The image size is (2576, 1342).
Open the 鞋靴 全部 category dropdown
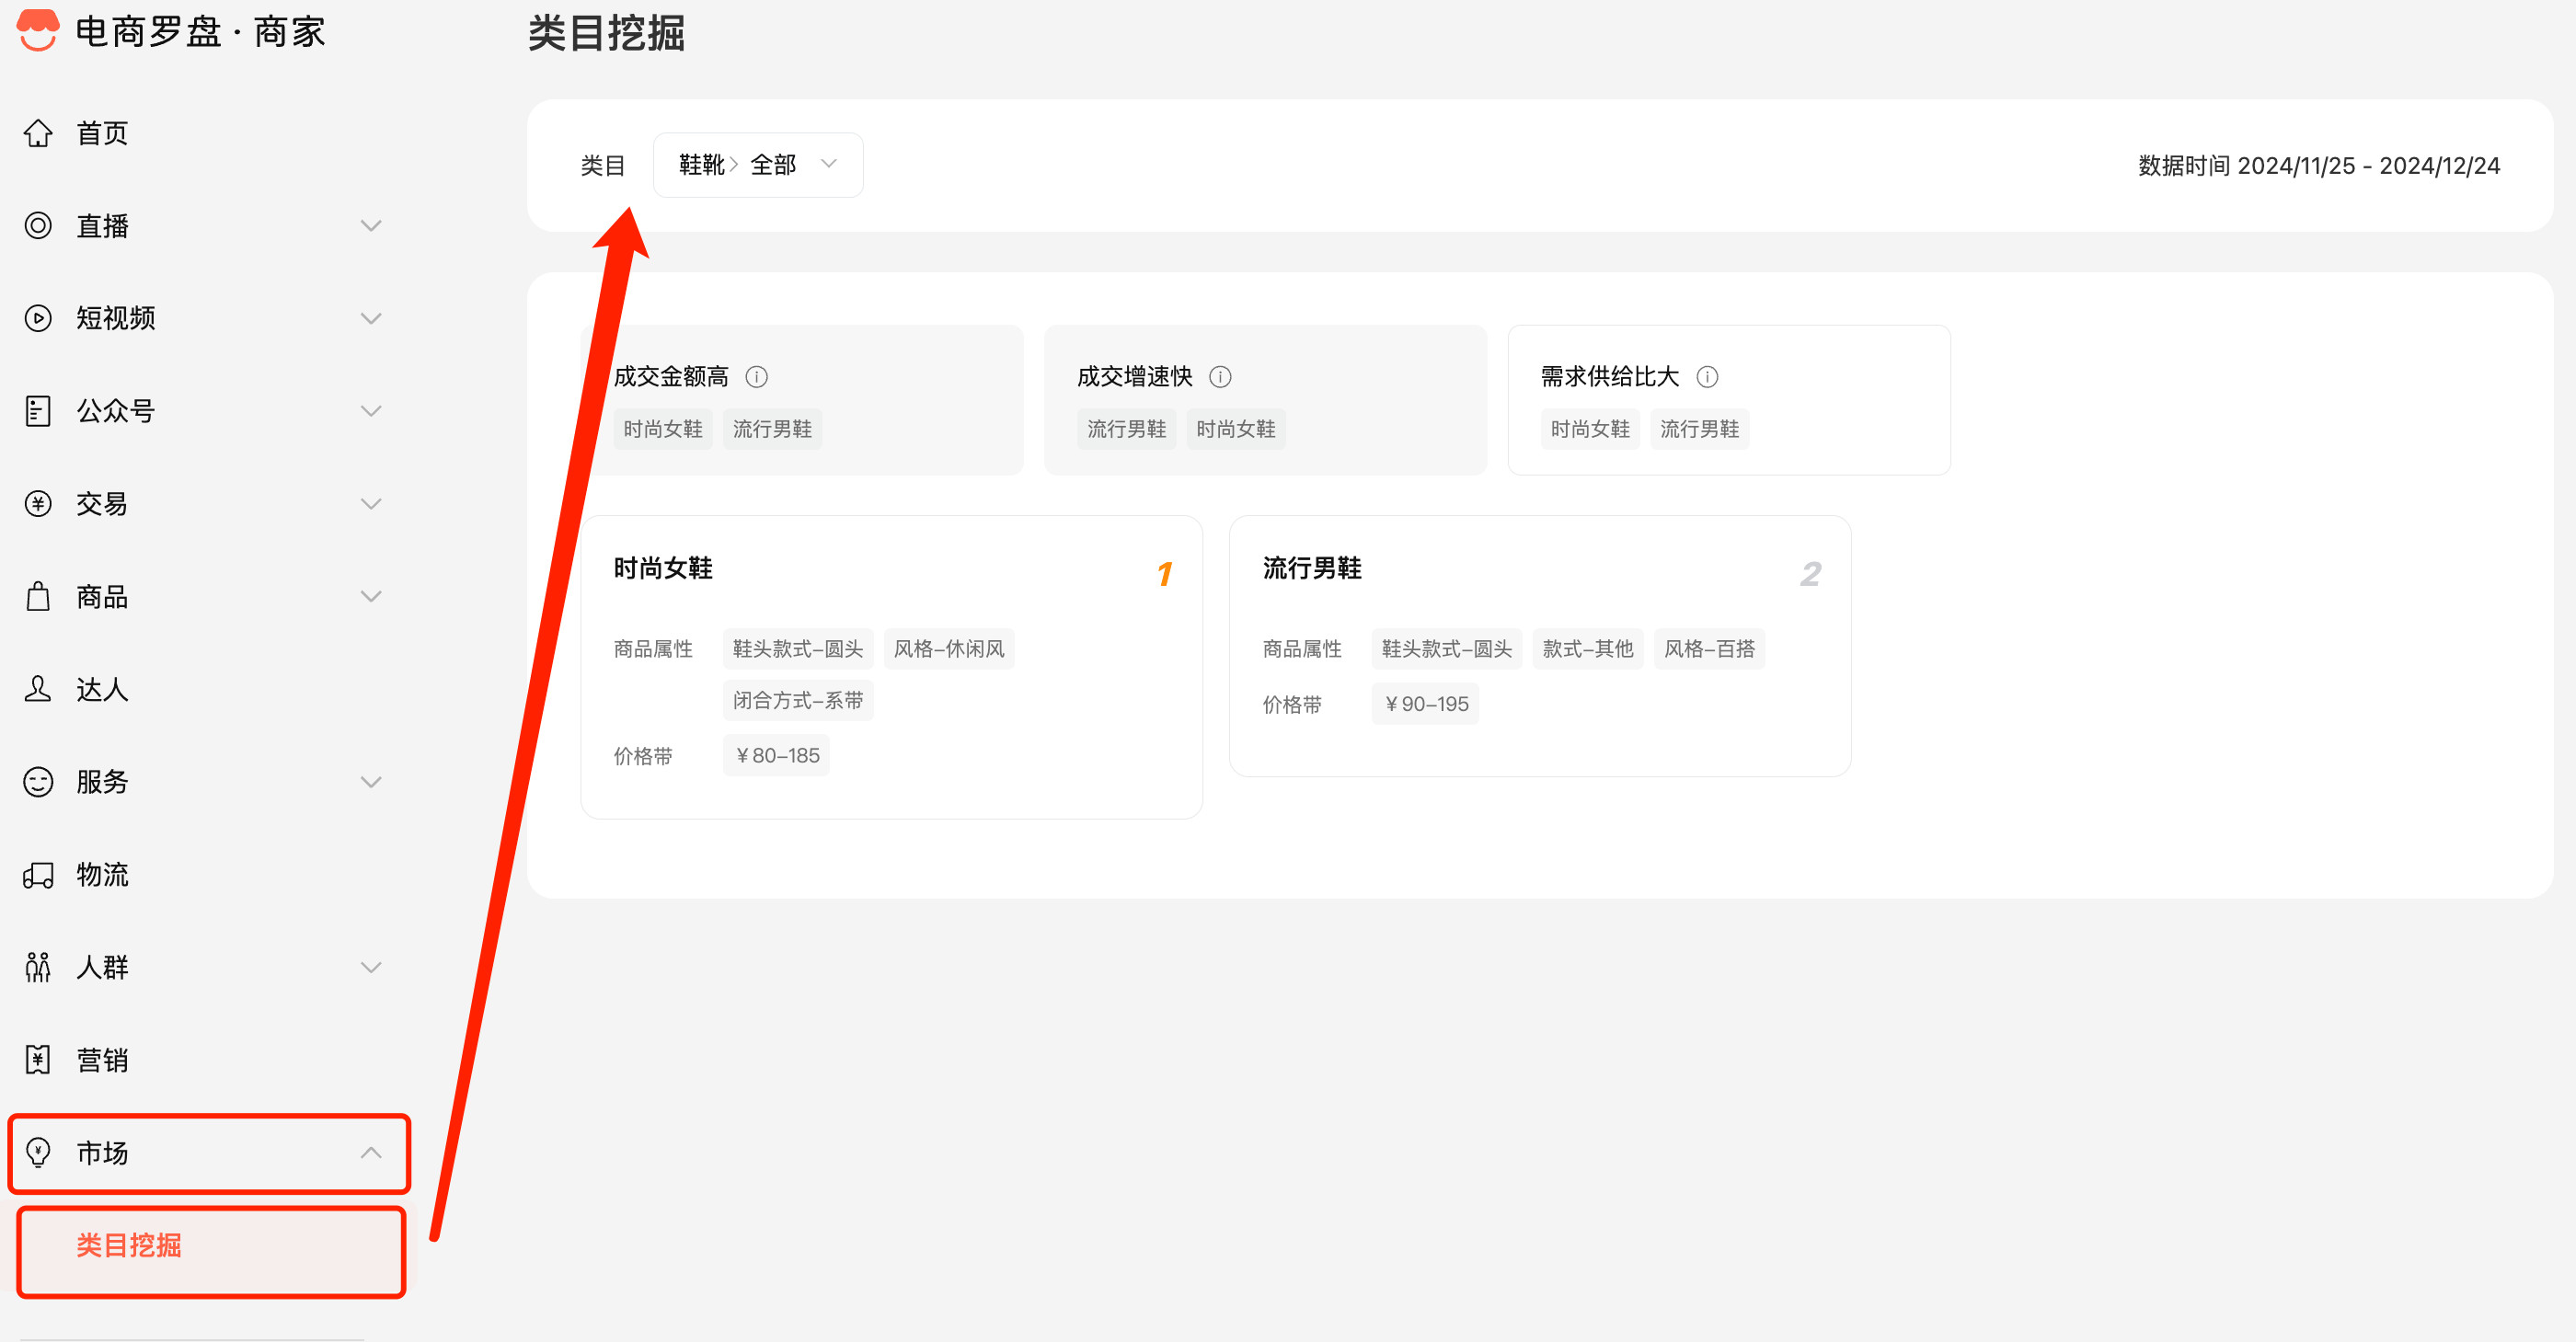757,165
